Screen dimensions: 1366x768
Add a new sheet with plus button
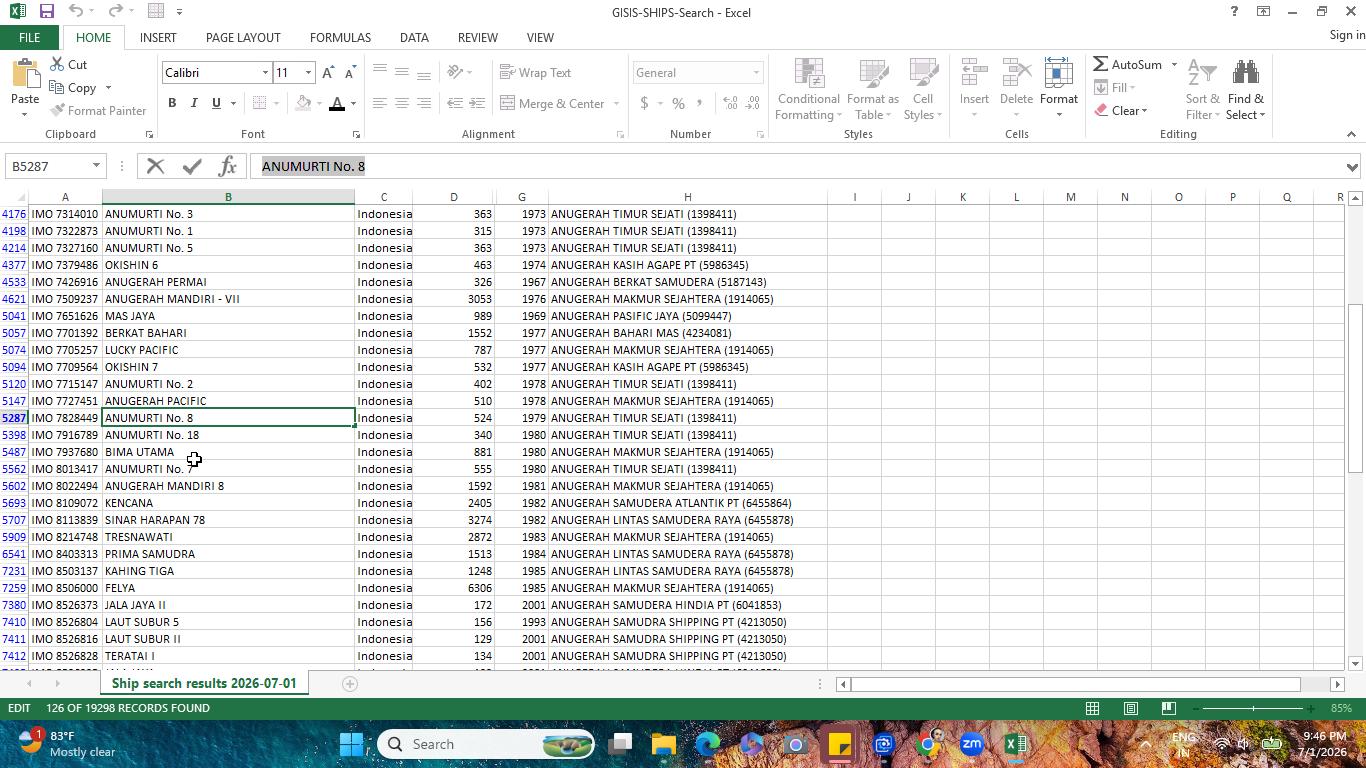pos(350,684)
